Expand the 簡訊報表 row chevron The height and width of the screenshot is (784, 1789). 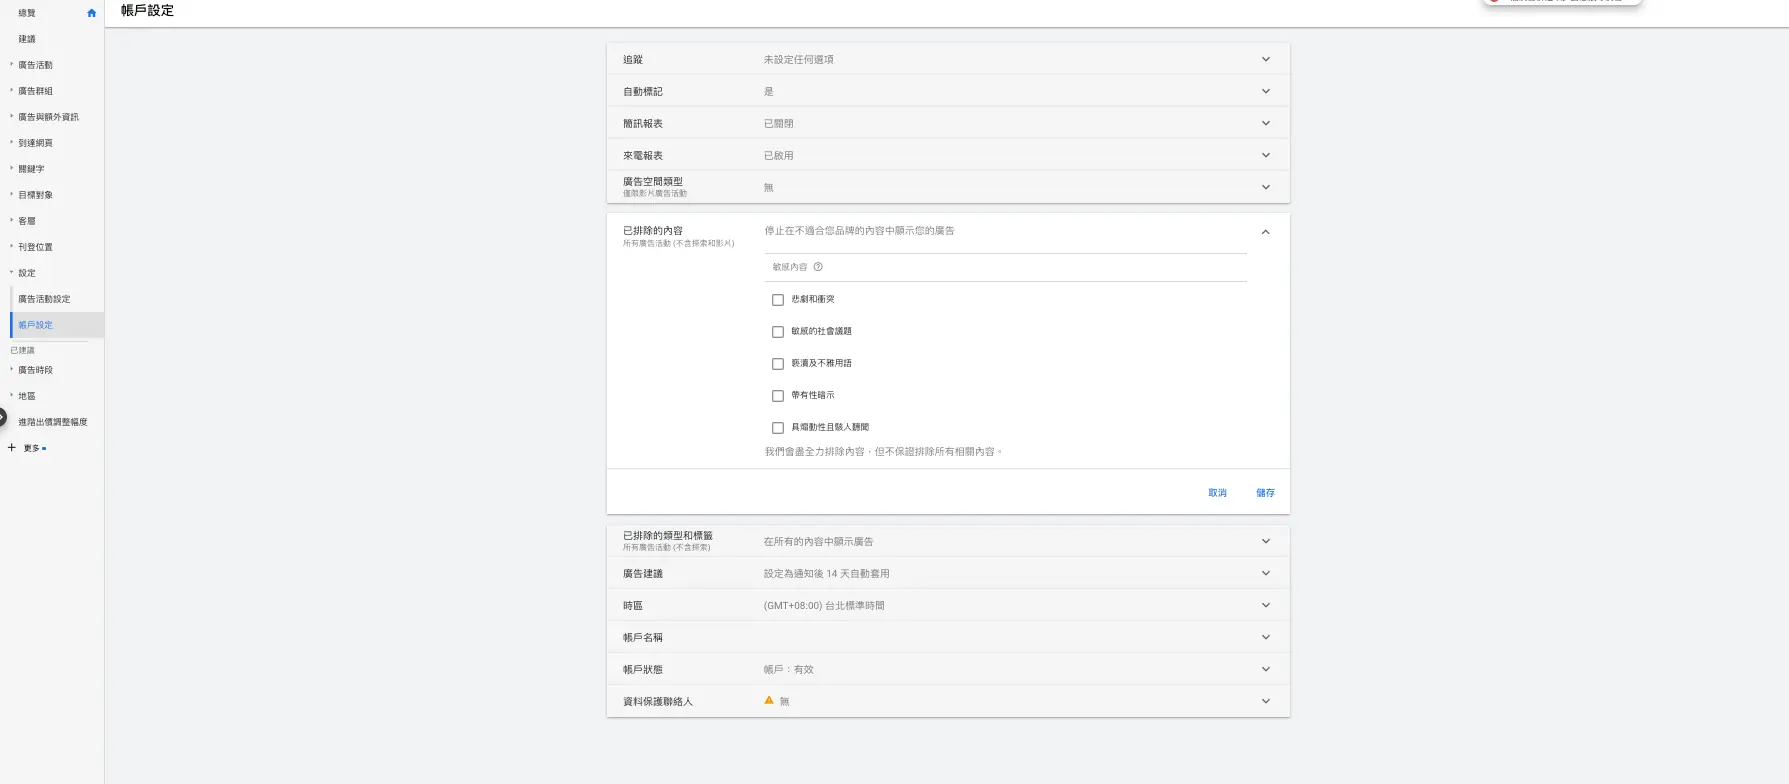click(1266, 124)
